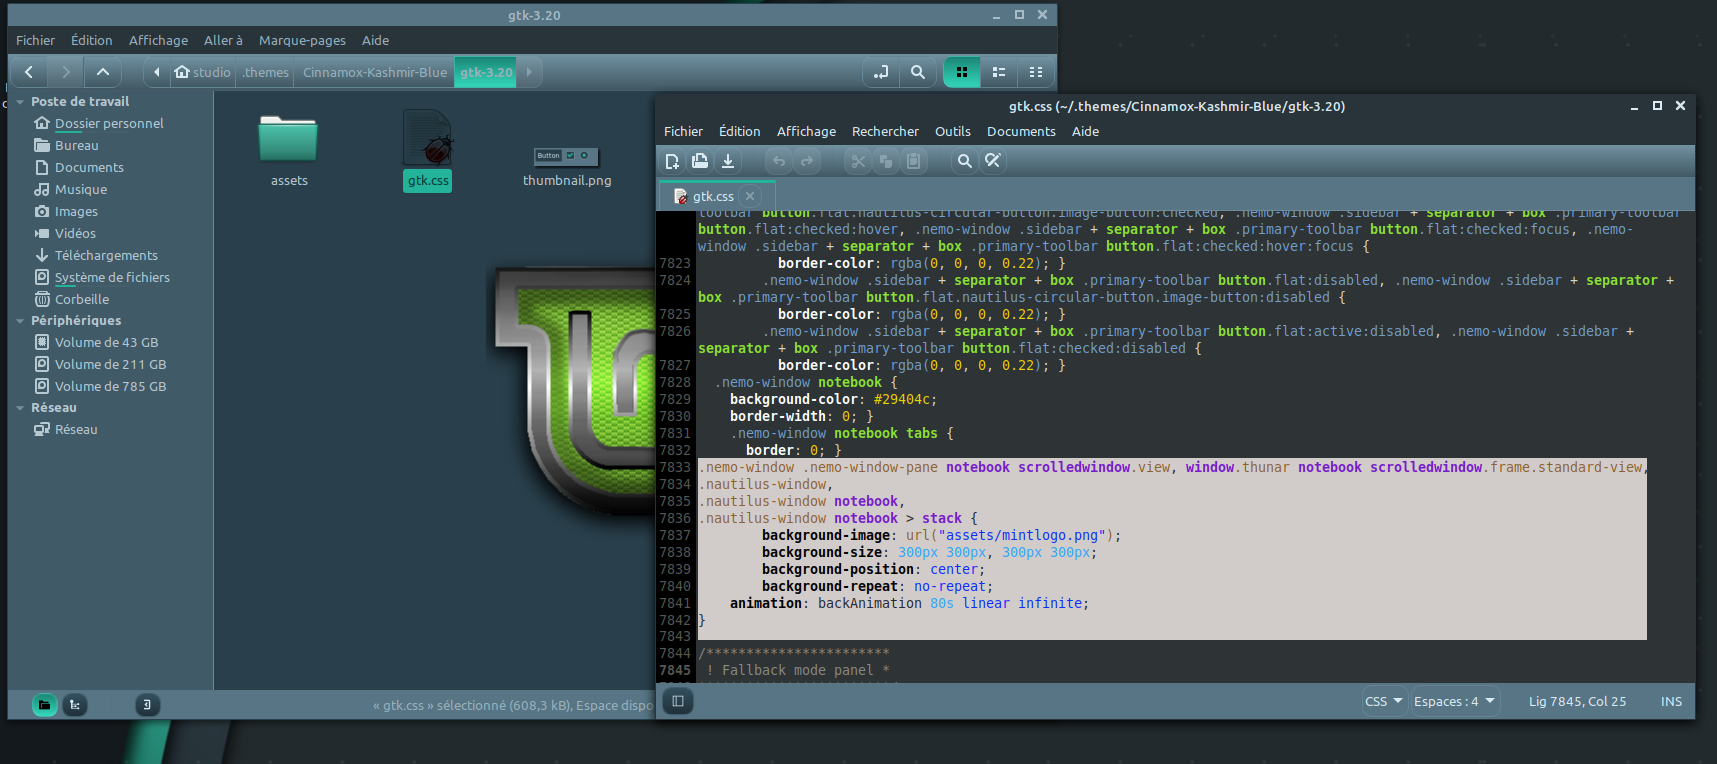Image resolution: width=1717 pixels, height=764 pixels.
Task: Create a new document in editor
Action: click(672, 161)
